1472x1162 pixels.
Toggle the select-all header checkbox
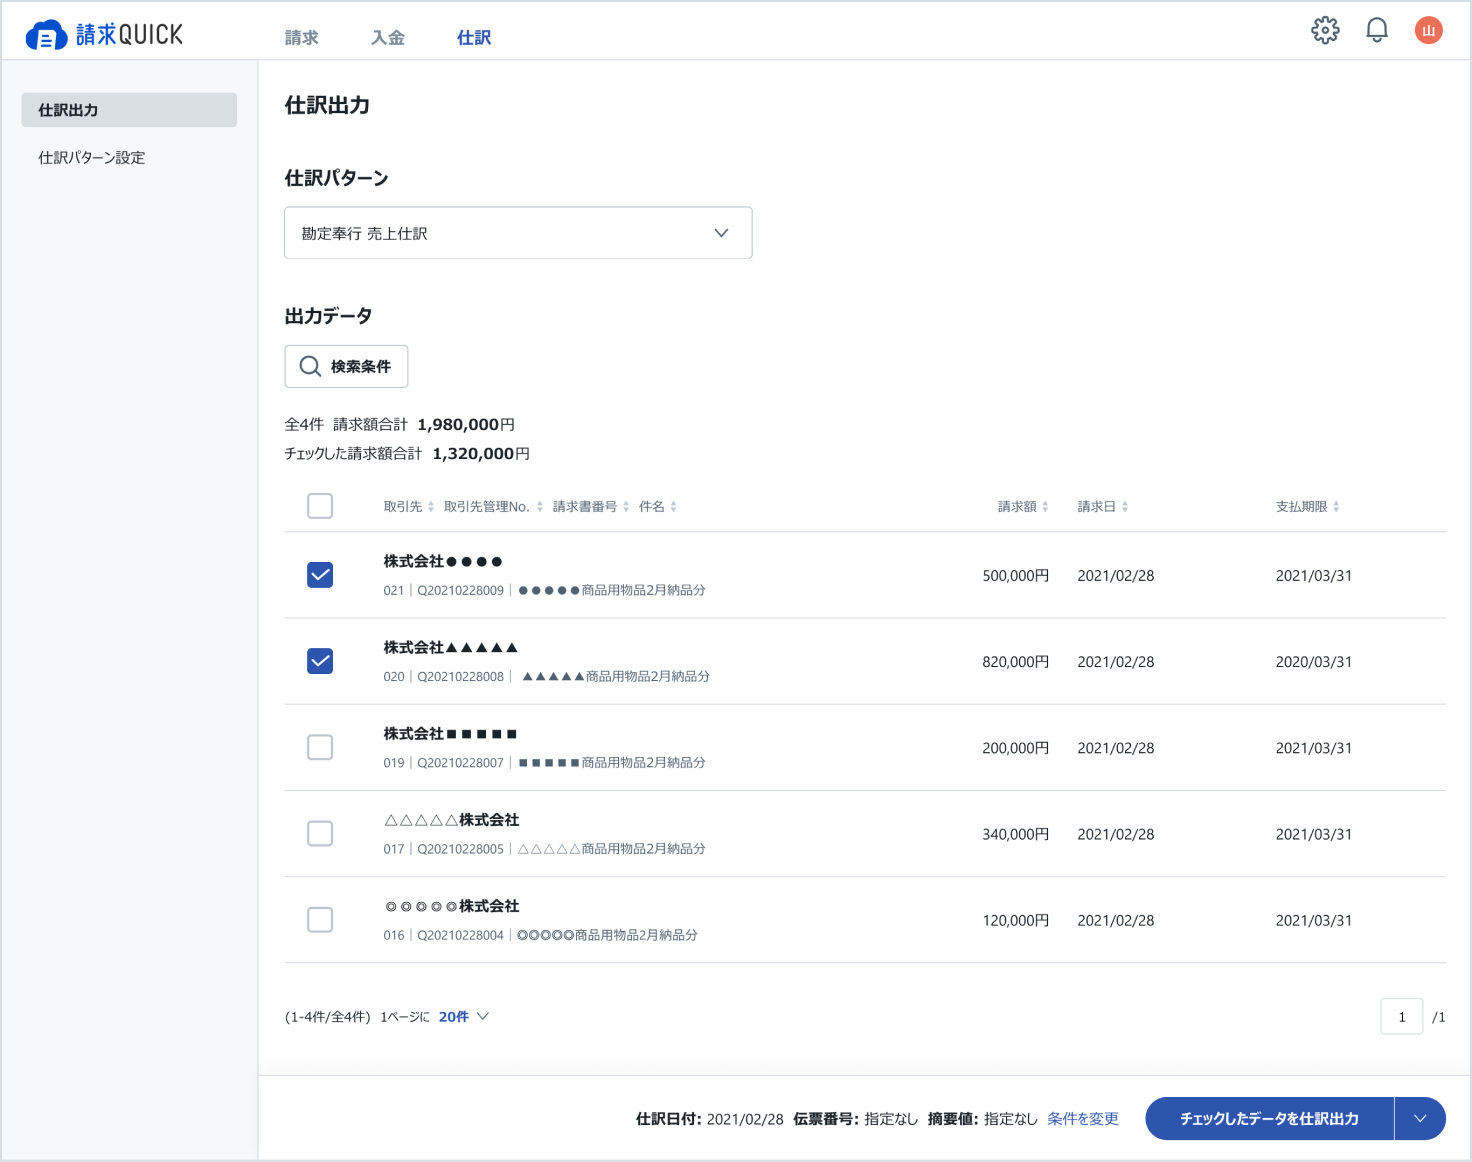pos(320,506)
